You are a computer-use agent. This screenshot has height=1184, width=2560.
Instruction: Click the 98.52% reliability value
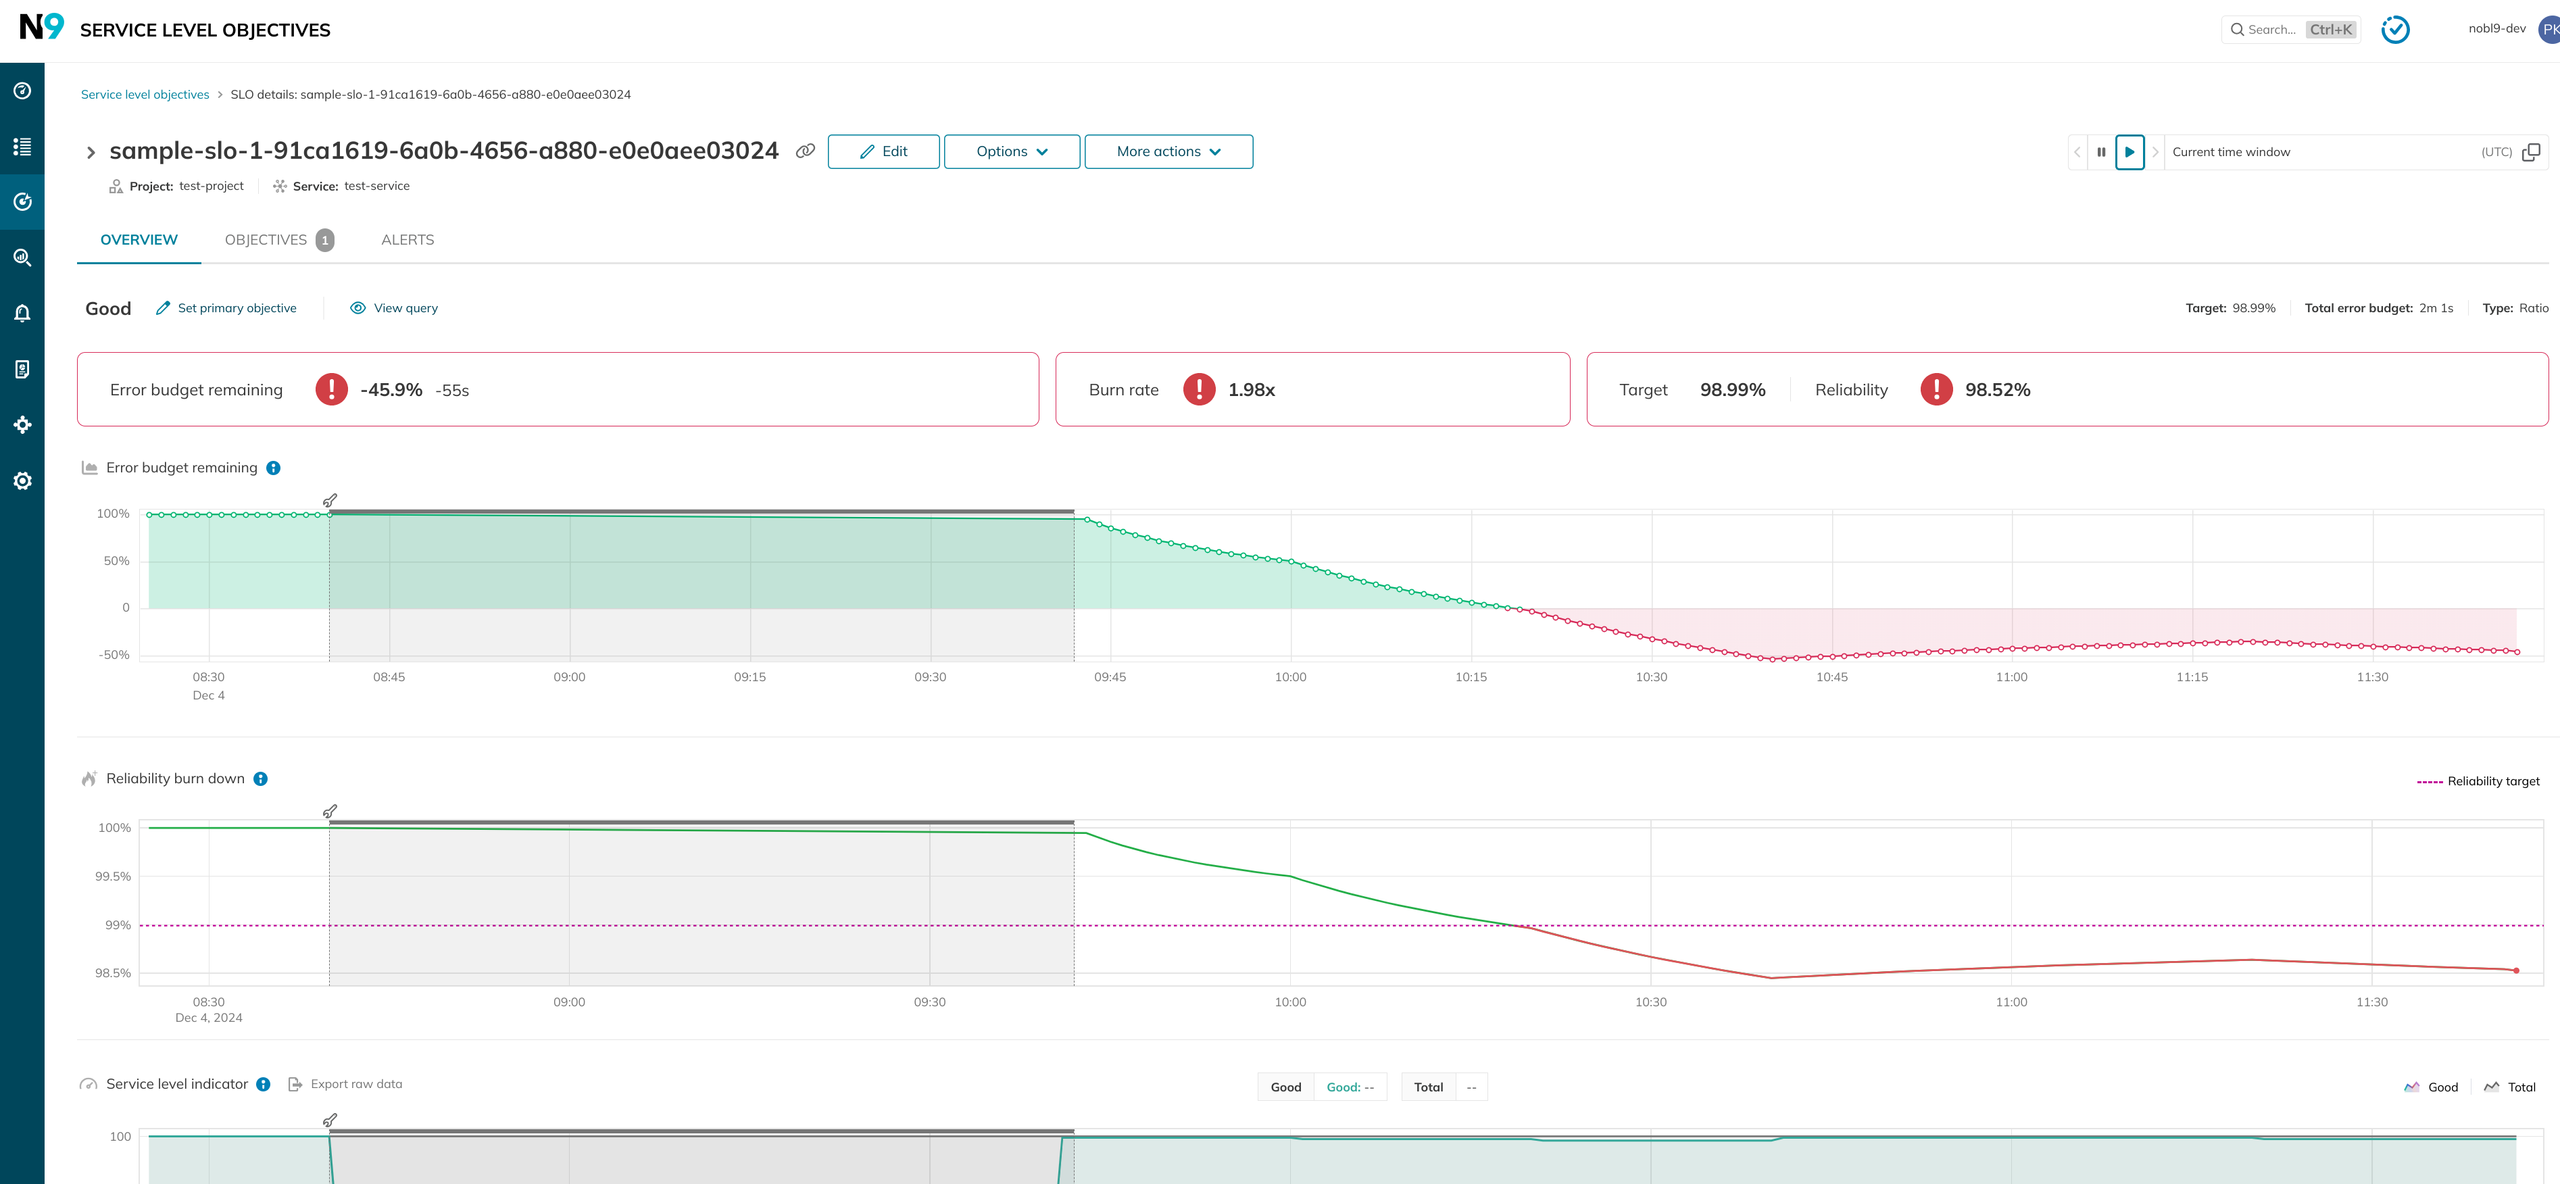[x=1998, y=390]
